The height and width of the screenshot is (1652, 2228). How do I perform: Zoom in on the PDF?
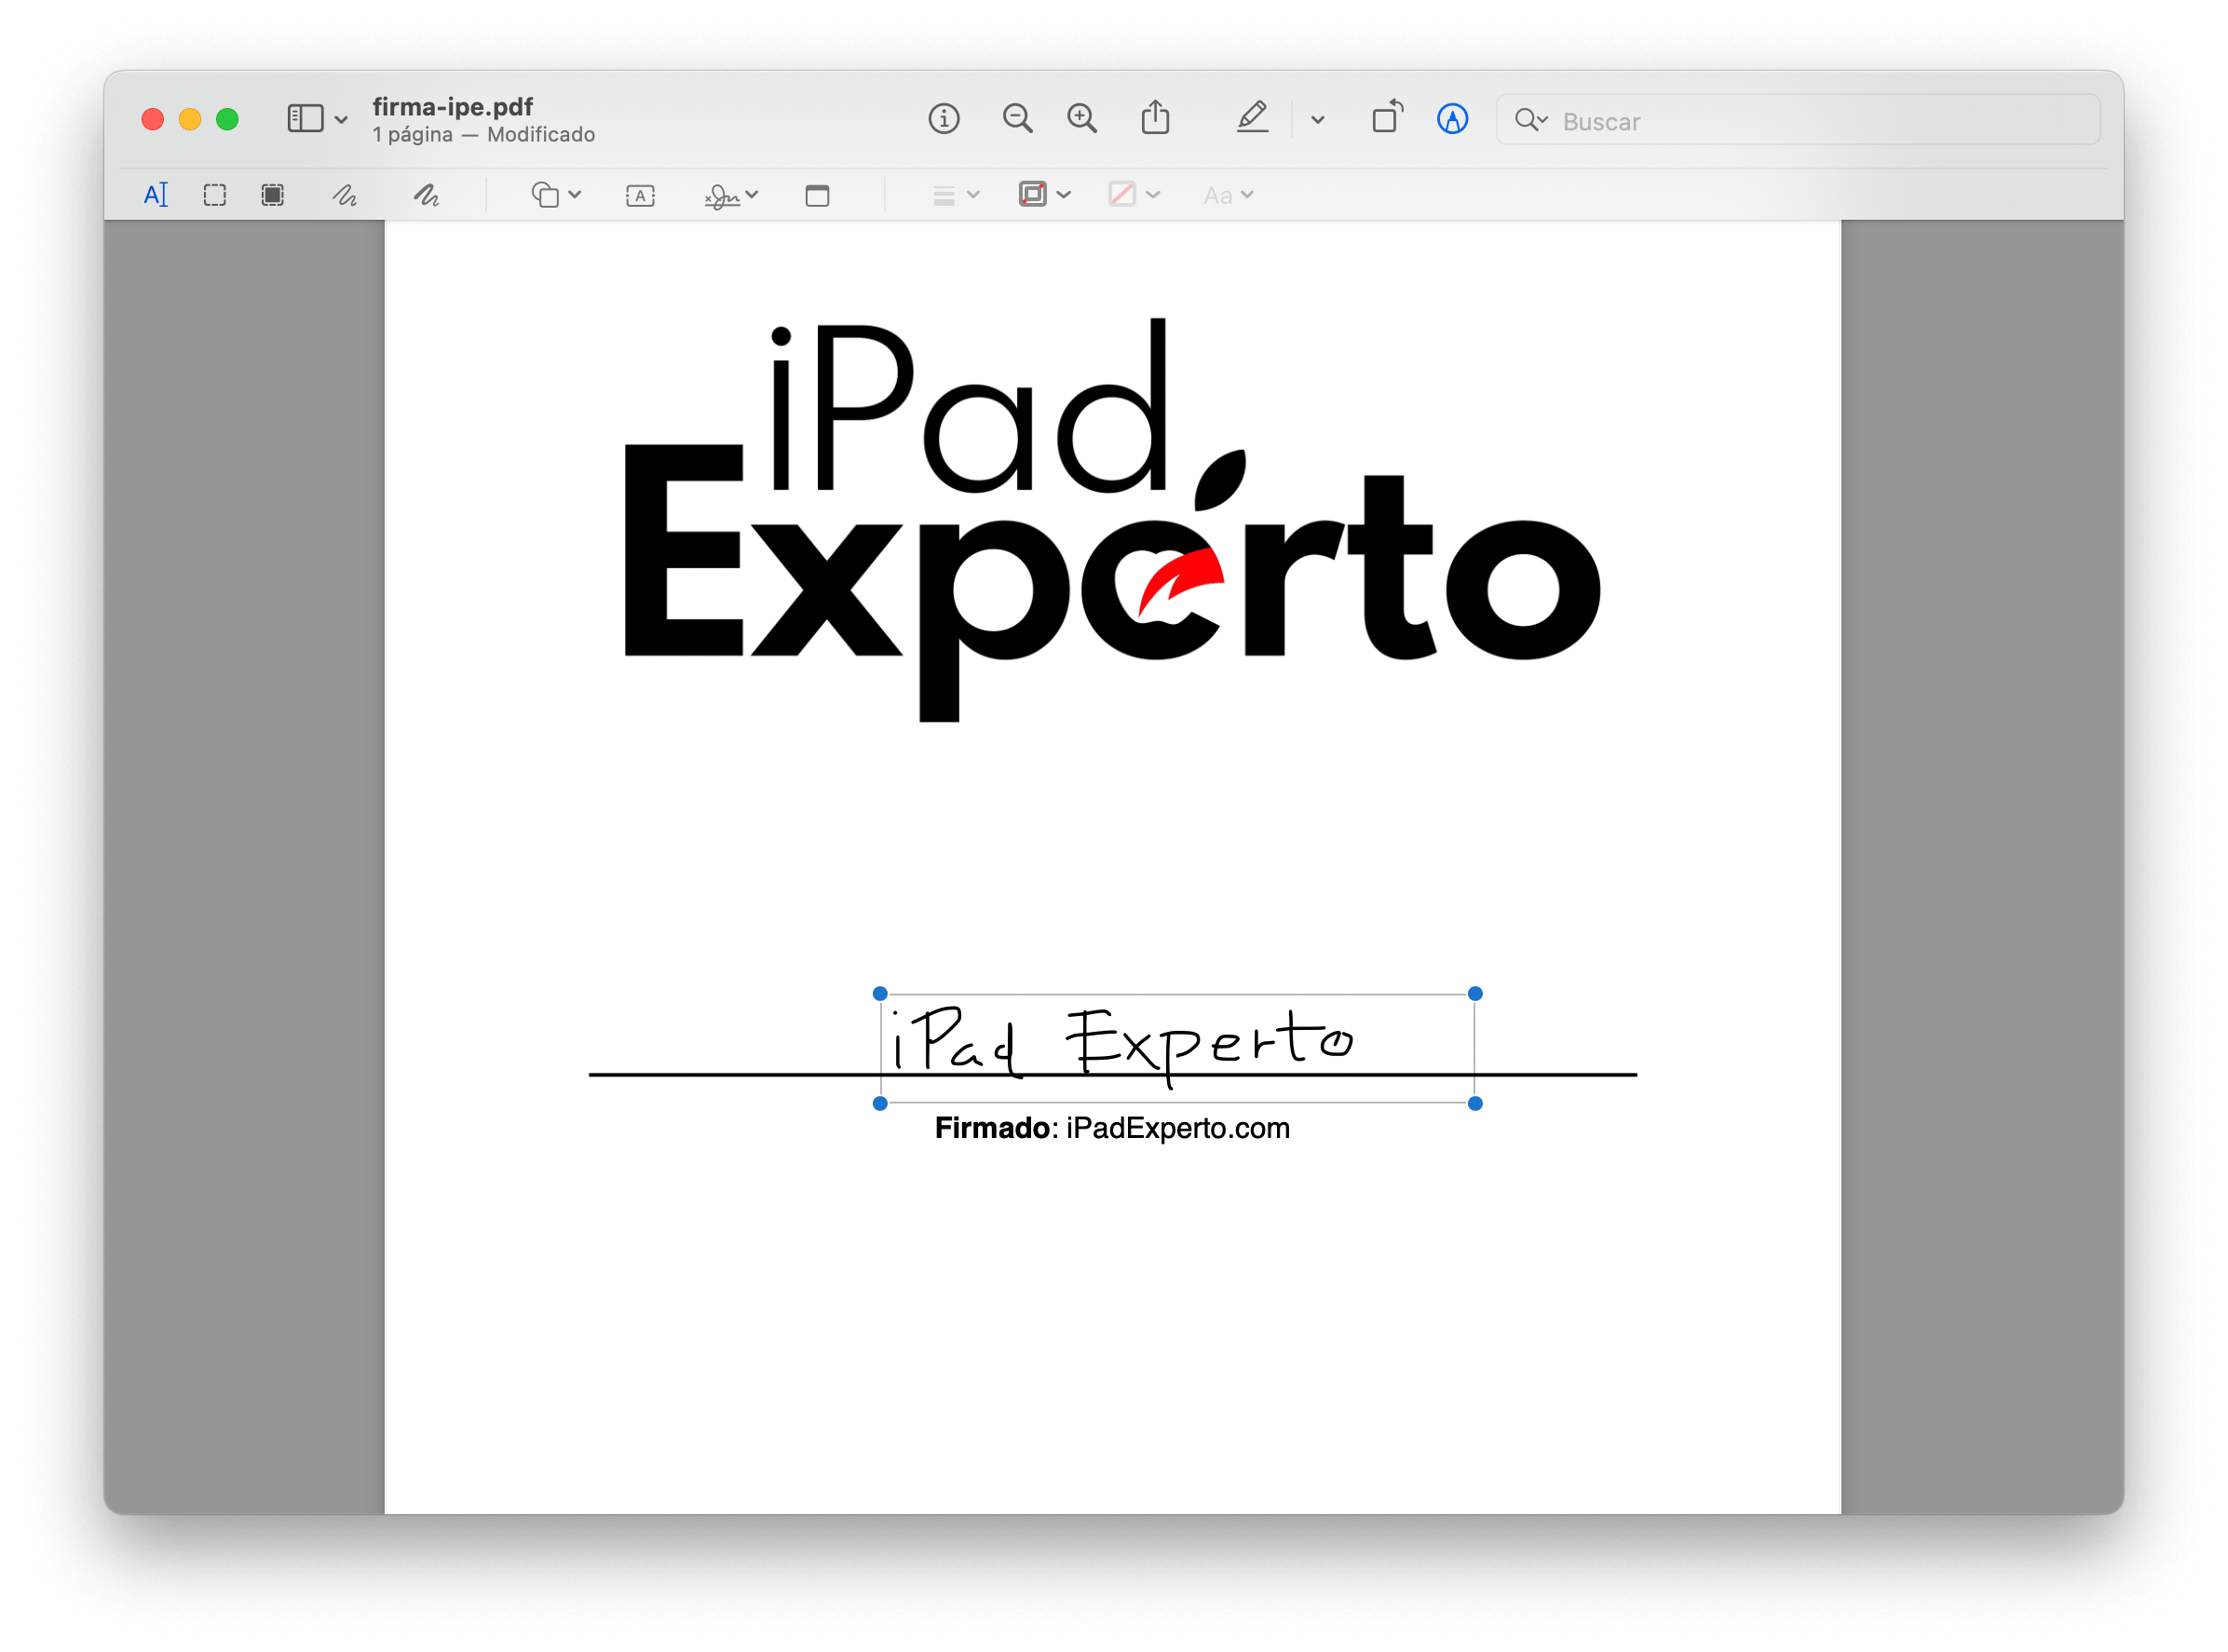point(1081,118)
